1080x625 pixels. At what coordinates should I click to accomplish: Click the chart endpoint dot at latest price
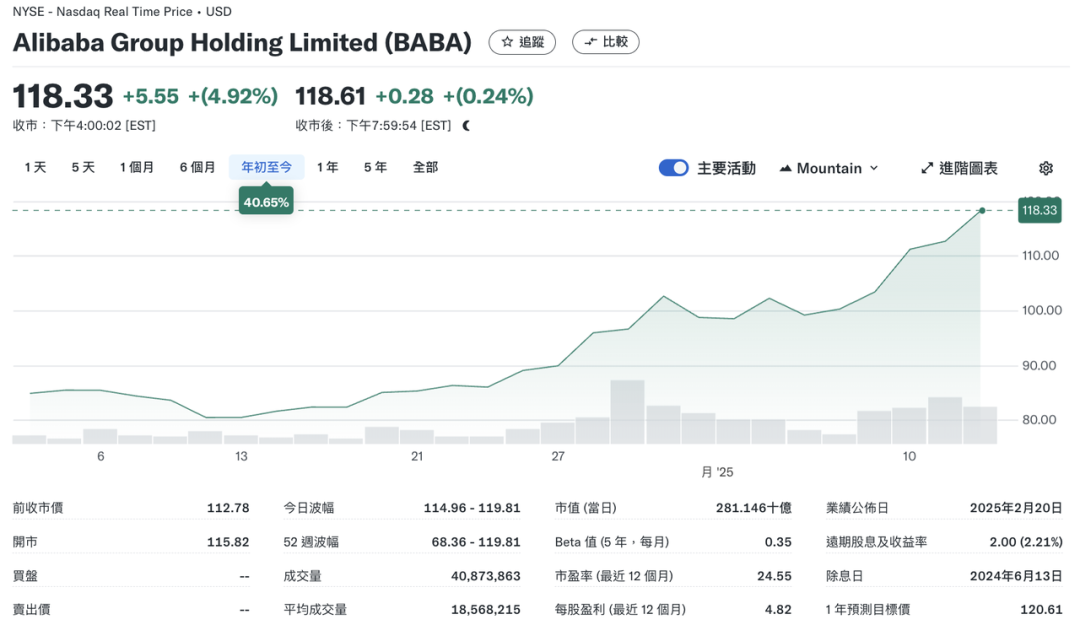[x=982, y=210]
